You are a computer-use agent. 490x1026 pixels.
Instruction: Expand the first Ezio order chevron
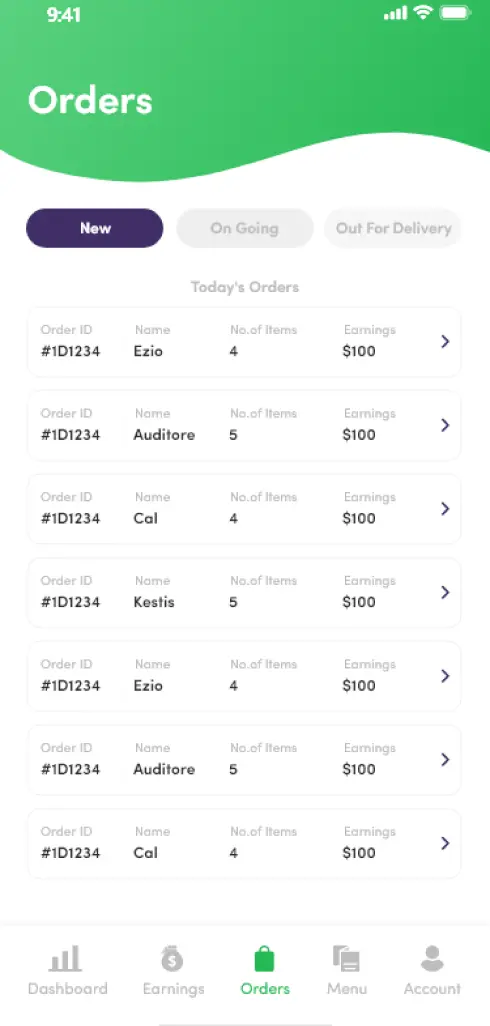[445, 342]
